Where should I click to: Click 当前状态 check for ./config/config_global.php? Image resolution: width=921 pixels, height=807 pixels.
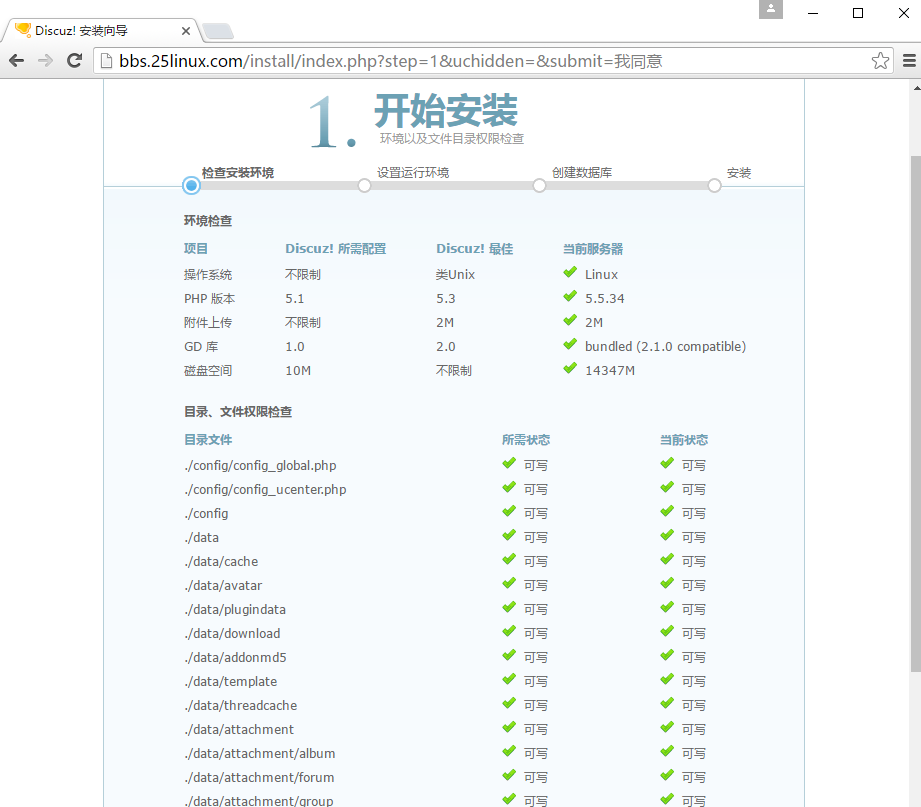[667, 463]
